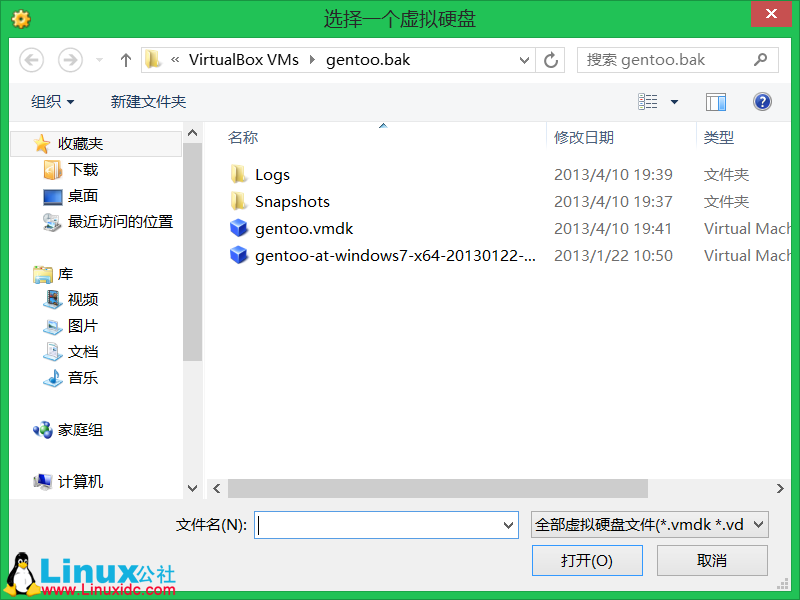Select the gentoo.vmdk disk file
Image resolution: width=800 pixels, height=600 pixels.
[x=304, y=228]
